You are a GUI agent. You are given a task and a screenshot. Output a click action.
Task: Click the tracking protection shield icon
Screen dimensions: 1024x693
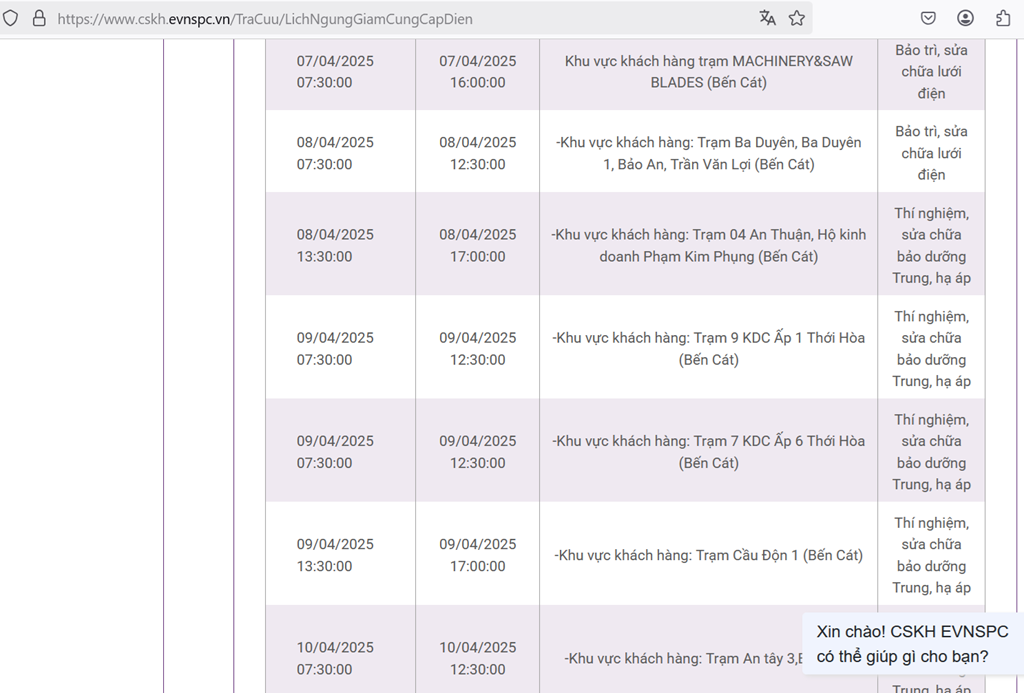click(x=11, y=18)
